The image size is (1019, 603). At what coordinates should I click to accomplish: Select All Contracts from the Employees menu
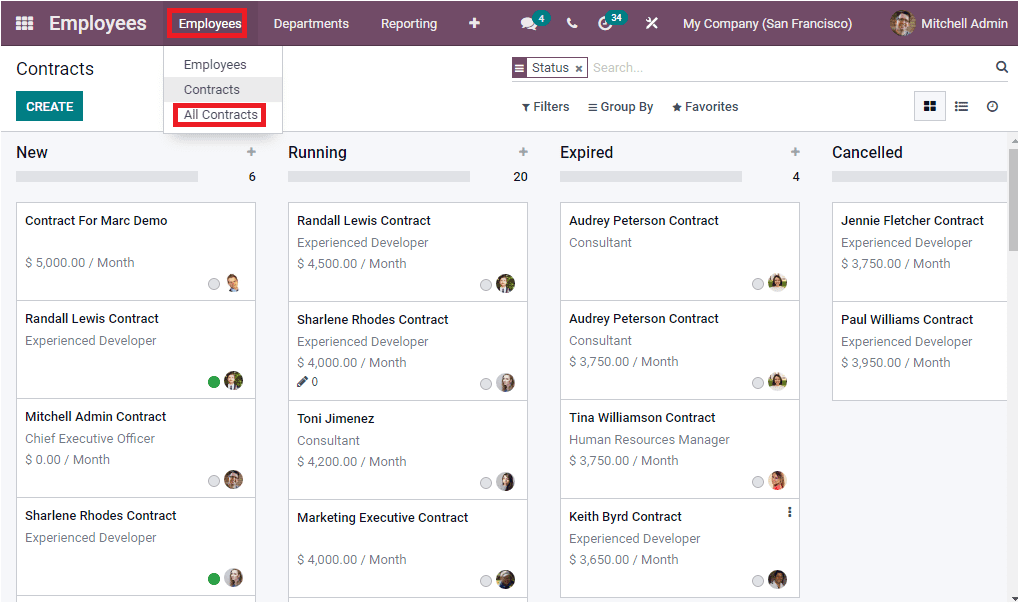click(x=218, y=114)
